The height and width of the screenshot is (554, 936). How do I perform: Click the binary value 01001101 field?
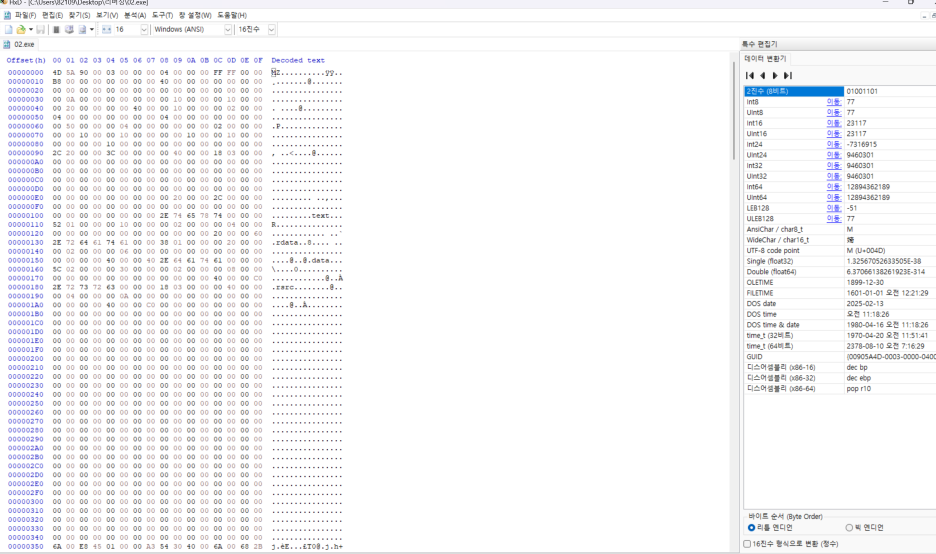(890, 91)
